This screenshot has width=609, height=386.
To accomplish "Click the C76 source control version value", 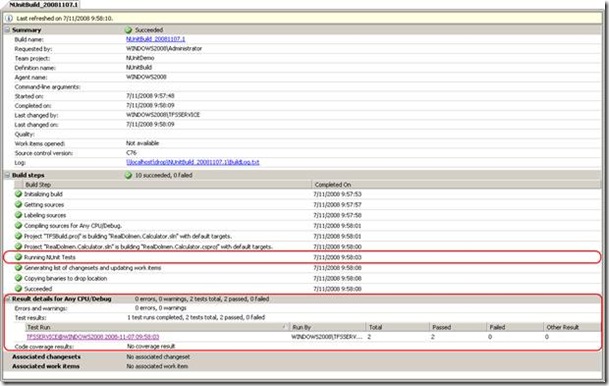I will pyautogui.click(x=131, y=153).
